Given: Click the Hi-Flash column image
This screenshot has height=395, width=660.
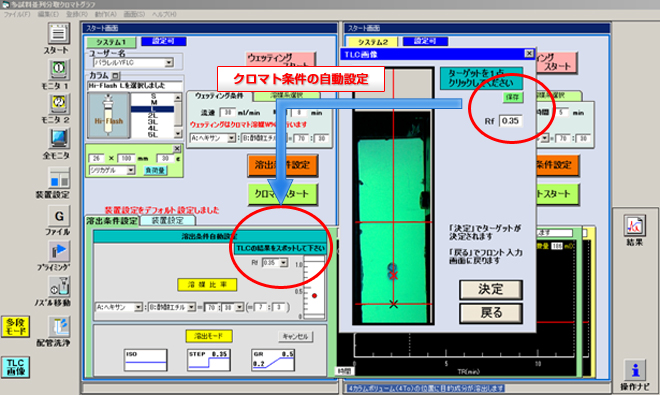Looking at the screenshot, I should 109,115.
